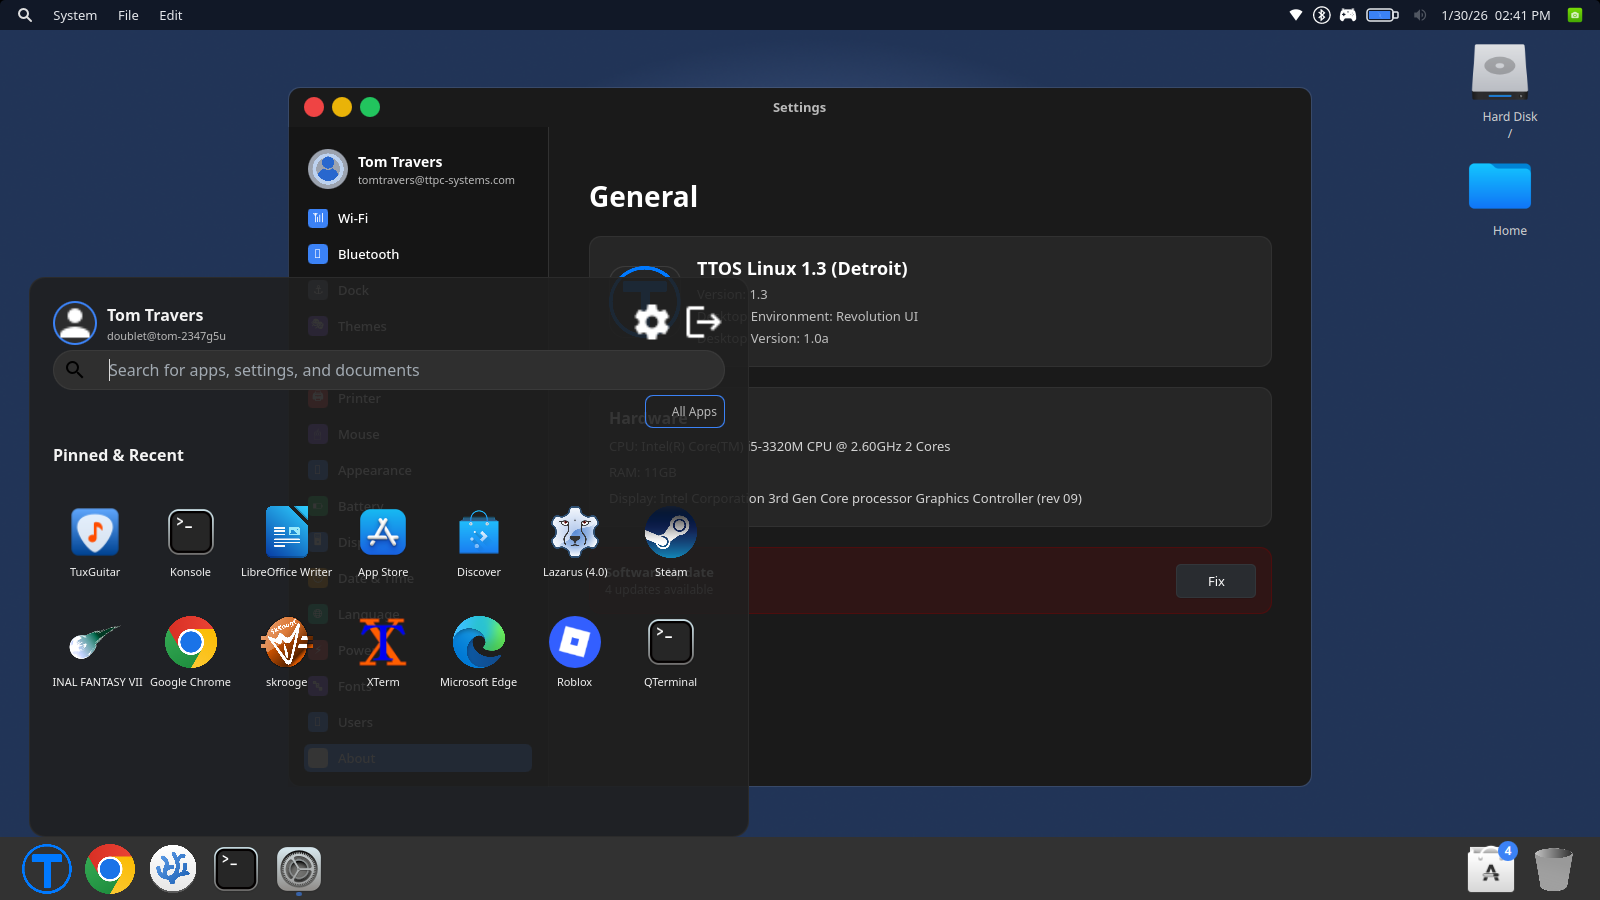Image resolution: width=1600 pixels, height=900 pixels.
Task: Launch TuxGuitar from the pinned apps
Action: click(x=95, y=532)
